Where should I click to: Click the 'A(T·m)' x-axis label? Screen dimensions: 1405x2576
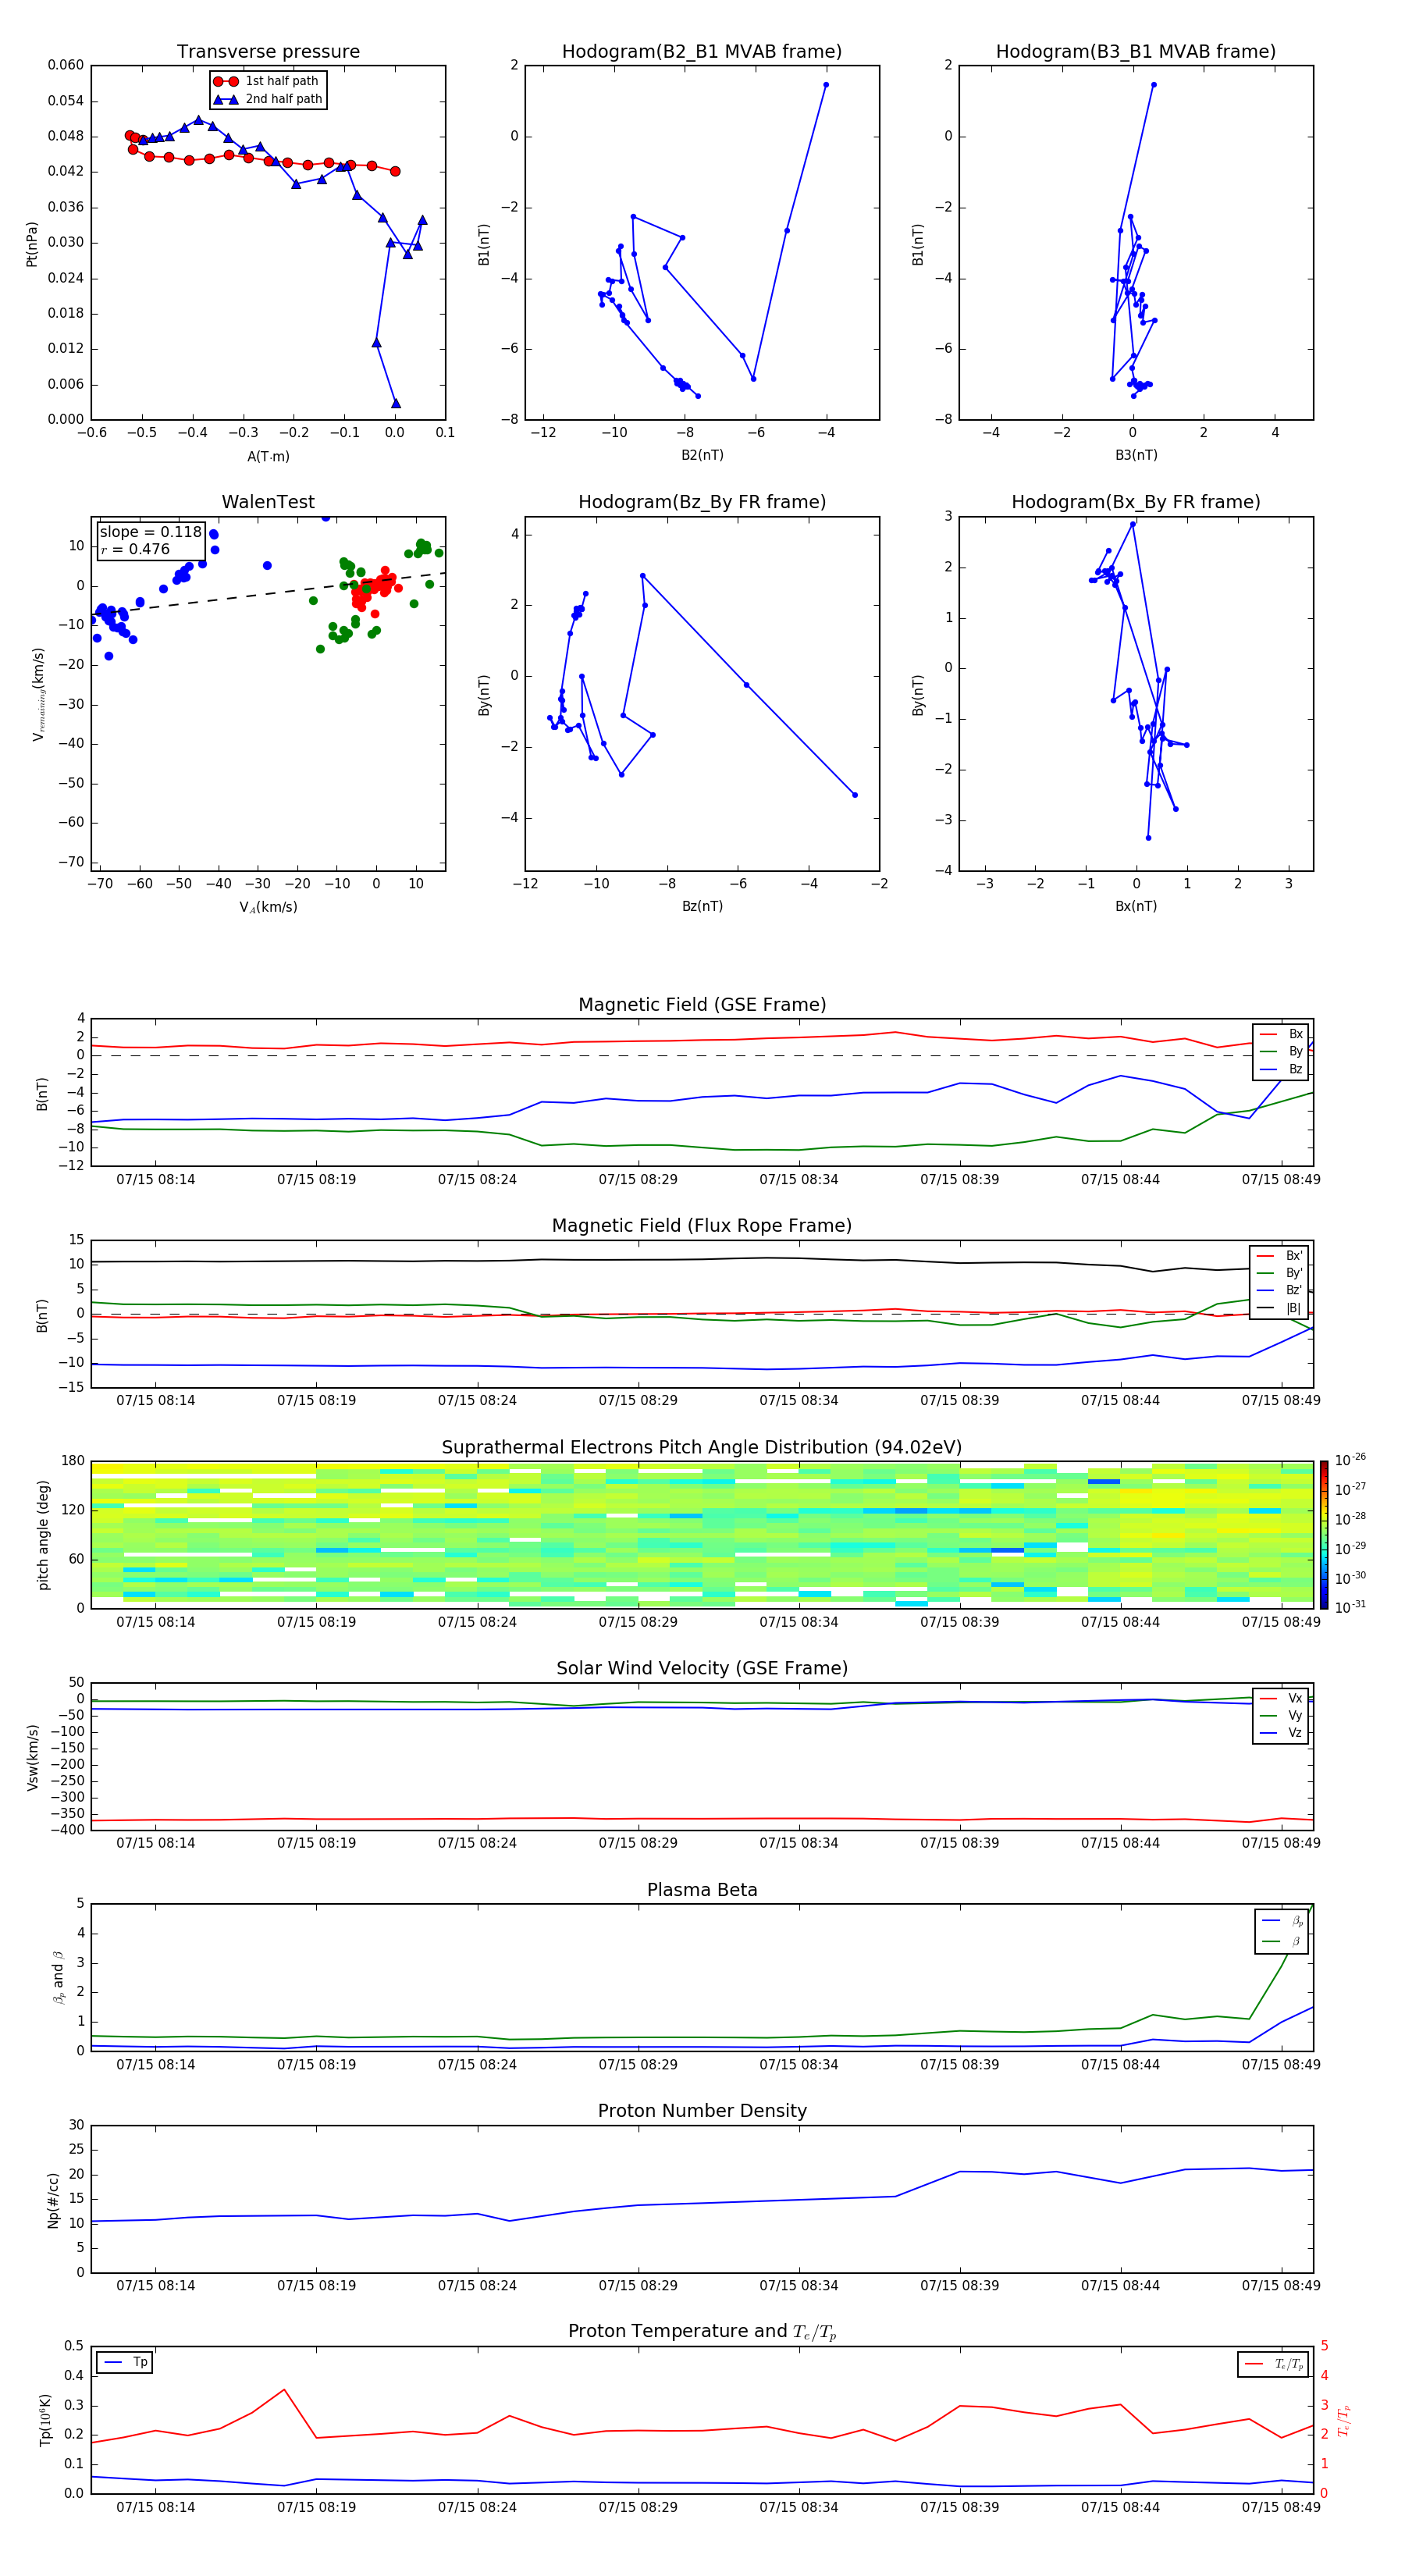click(268, 456)
